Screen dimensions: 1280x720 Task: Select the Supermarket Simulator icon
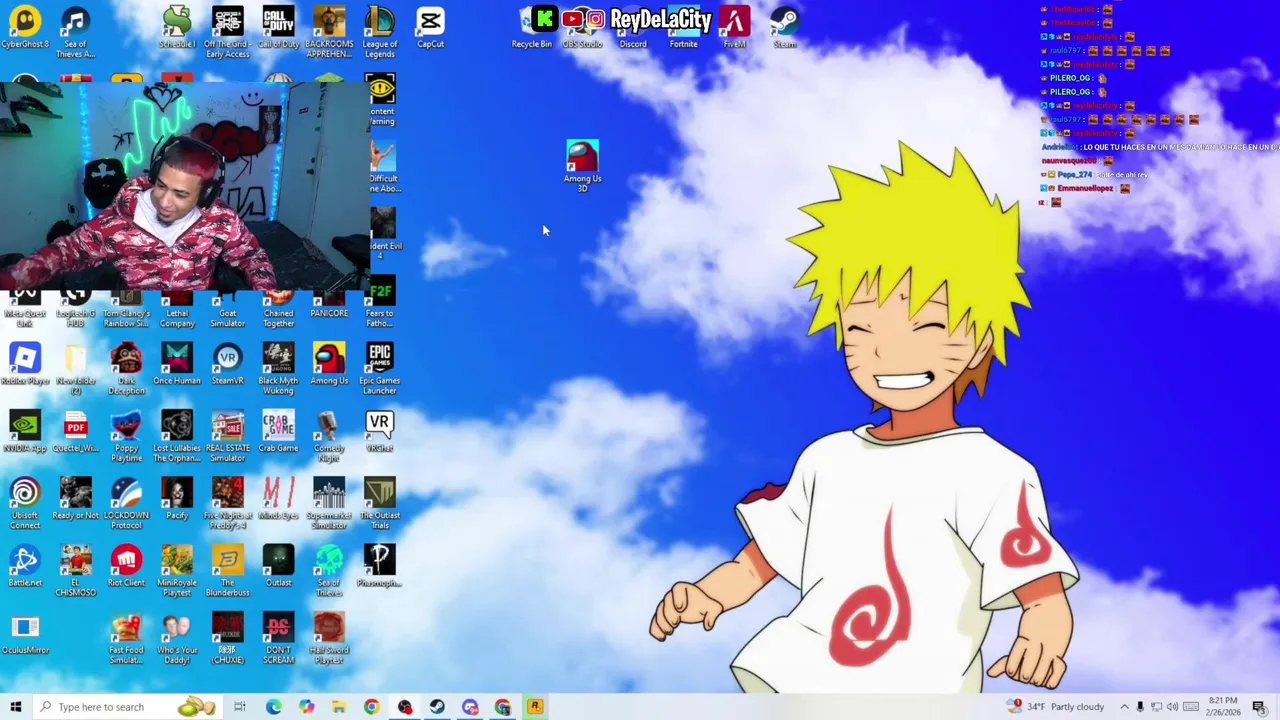click(x=329, y=503)
